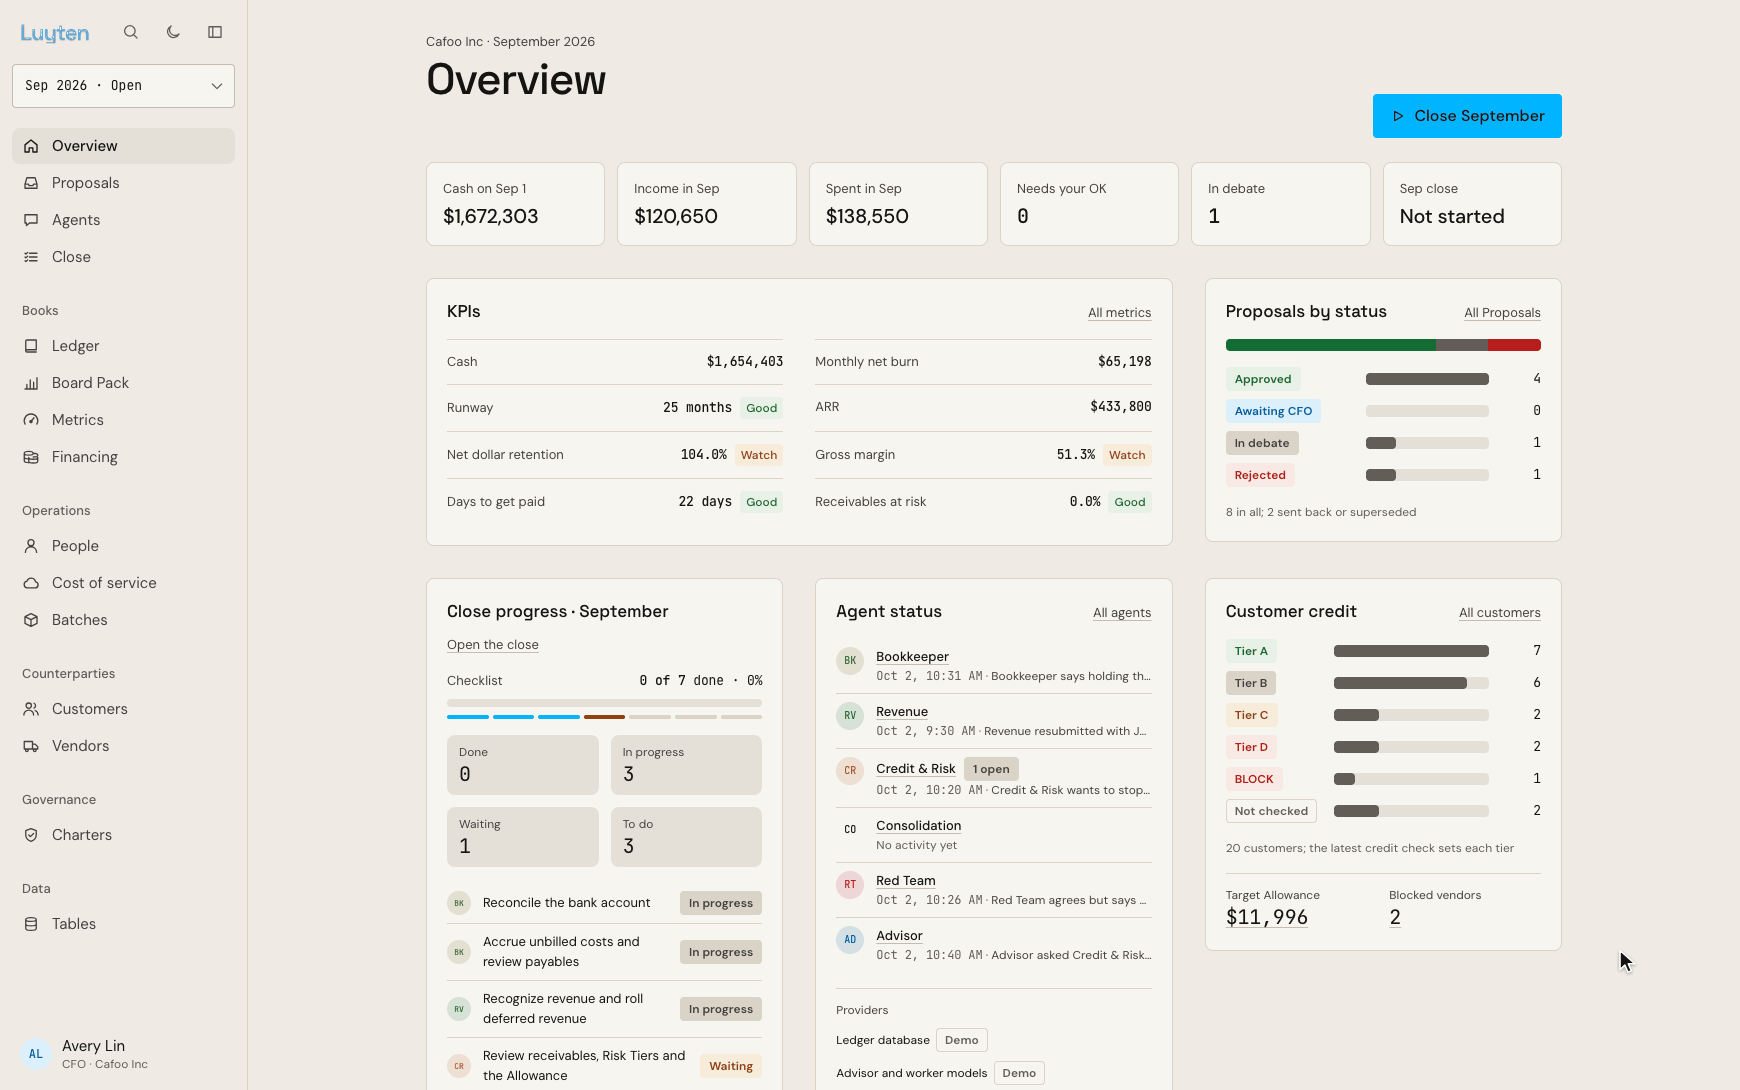
Task: Click the Revenue agent link
Action: 902,712
